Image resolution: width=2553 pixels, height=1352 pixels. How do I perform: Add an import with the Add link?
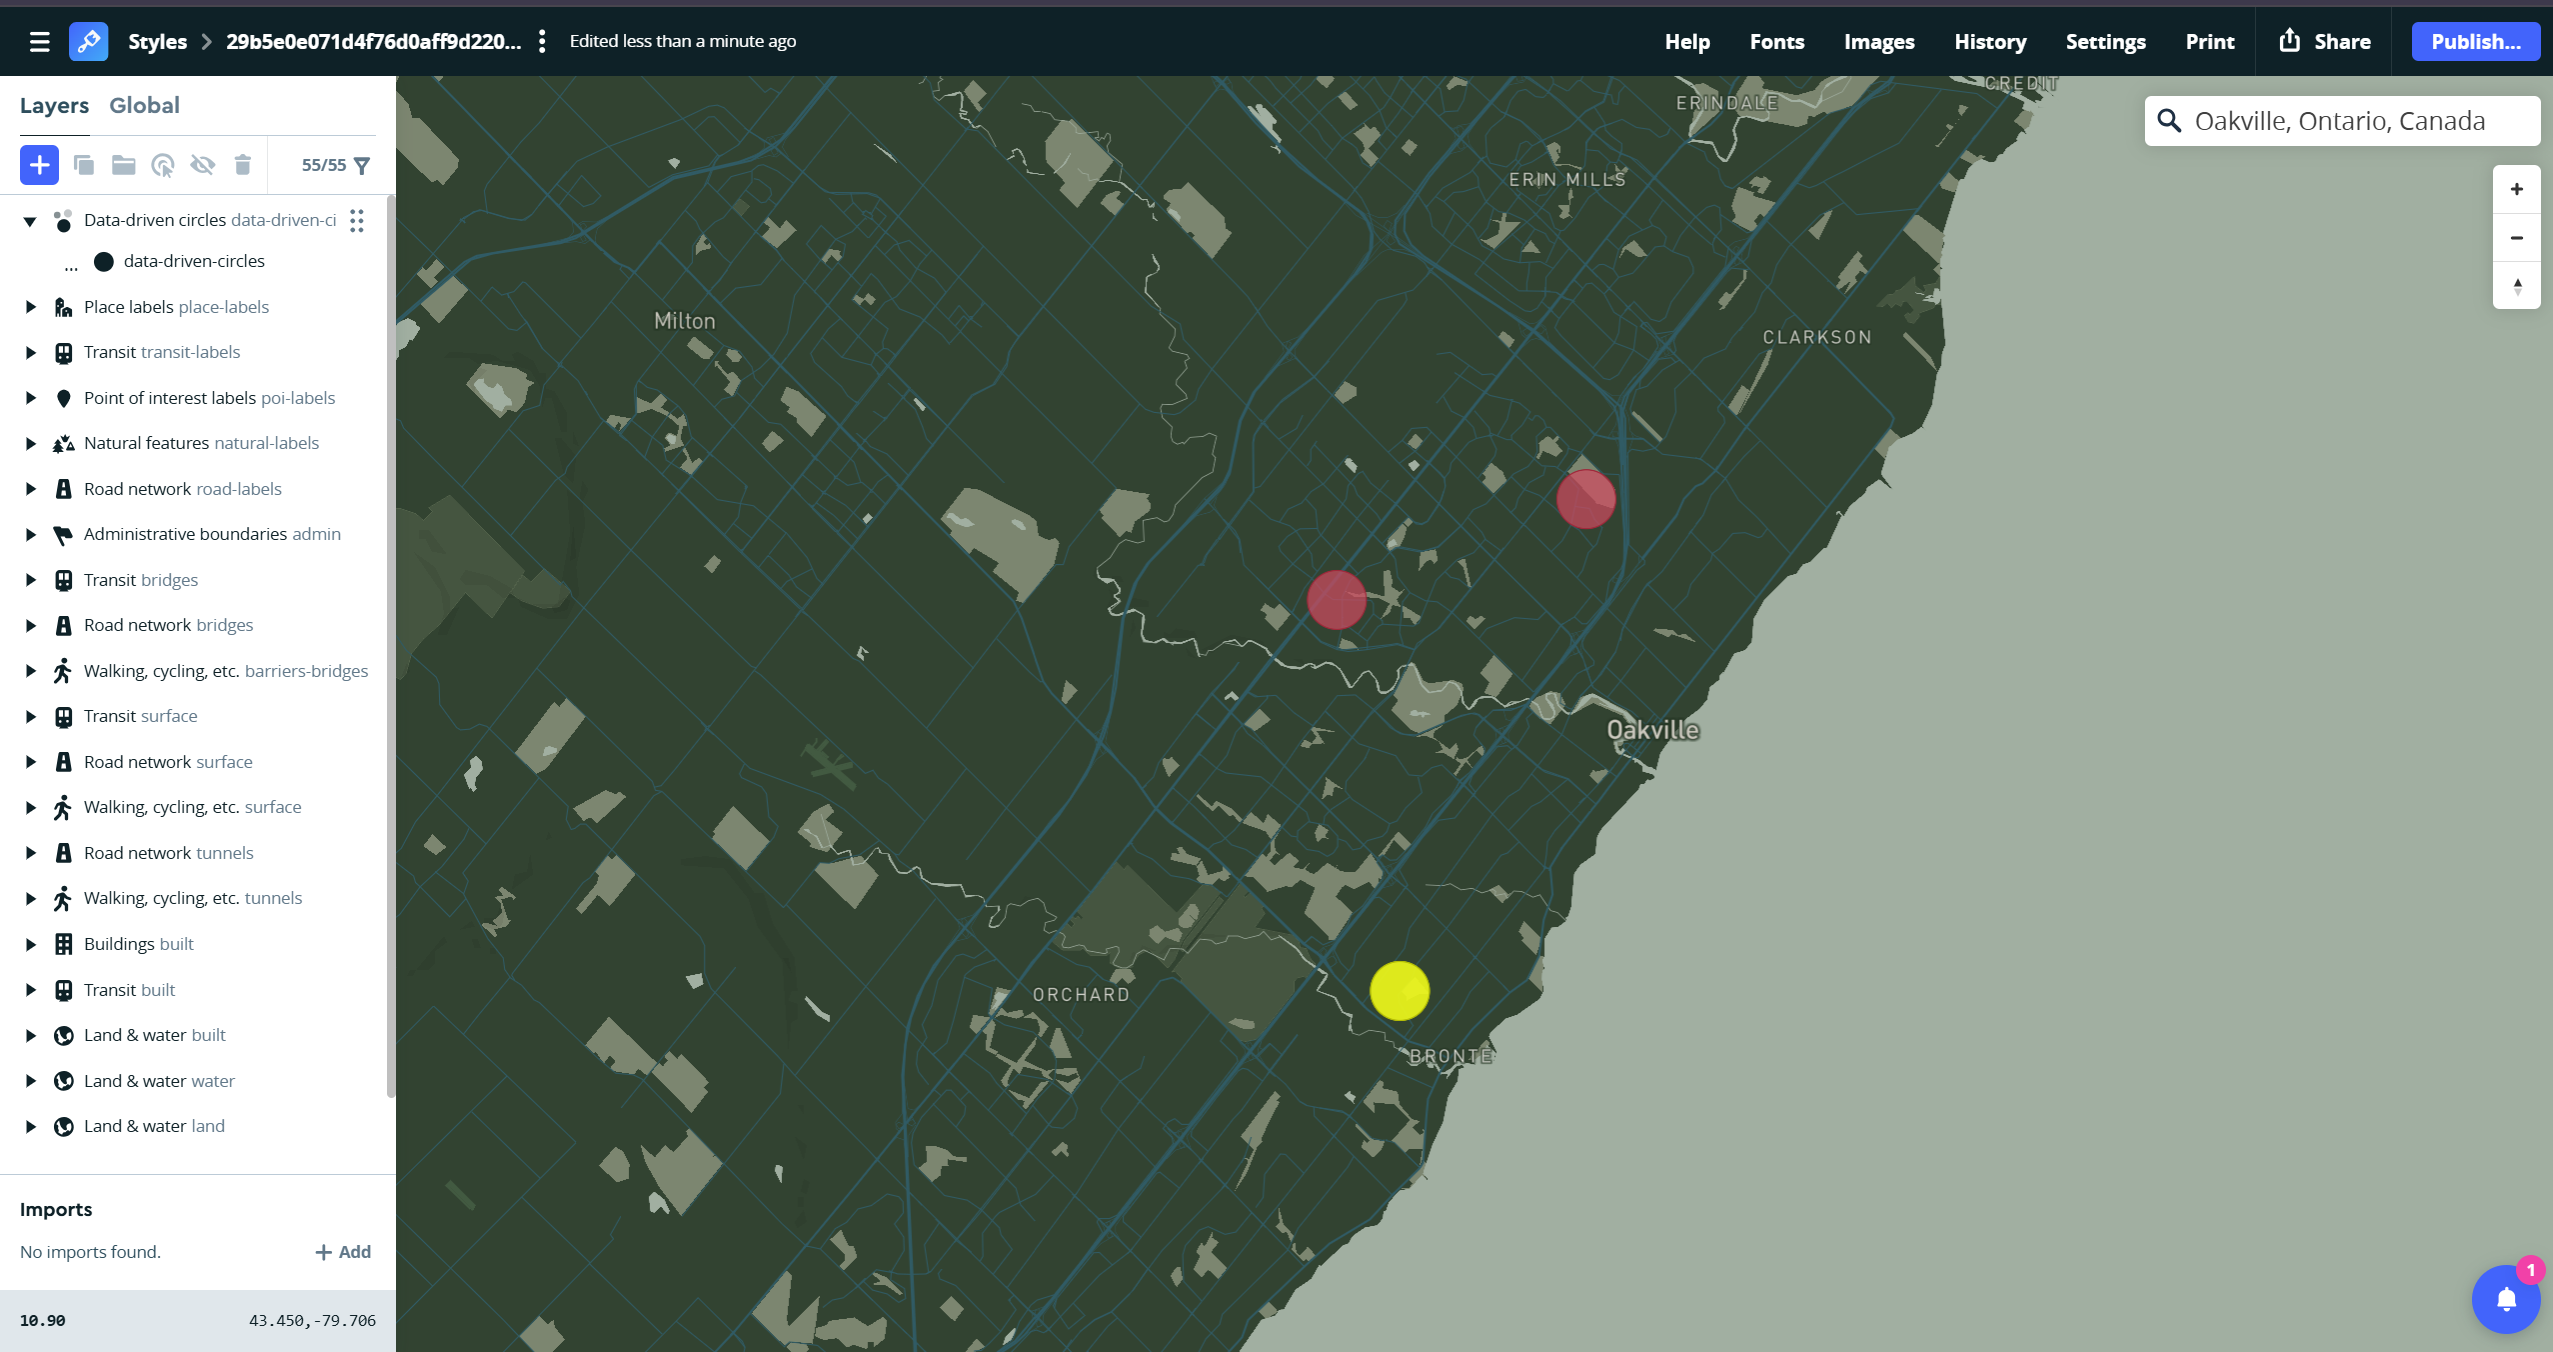pyautogui.click(x=342, y=1251)
